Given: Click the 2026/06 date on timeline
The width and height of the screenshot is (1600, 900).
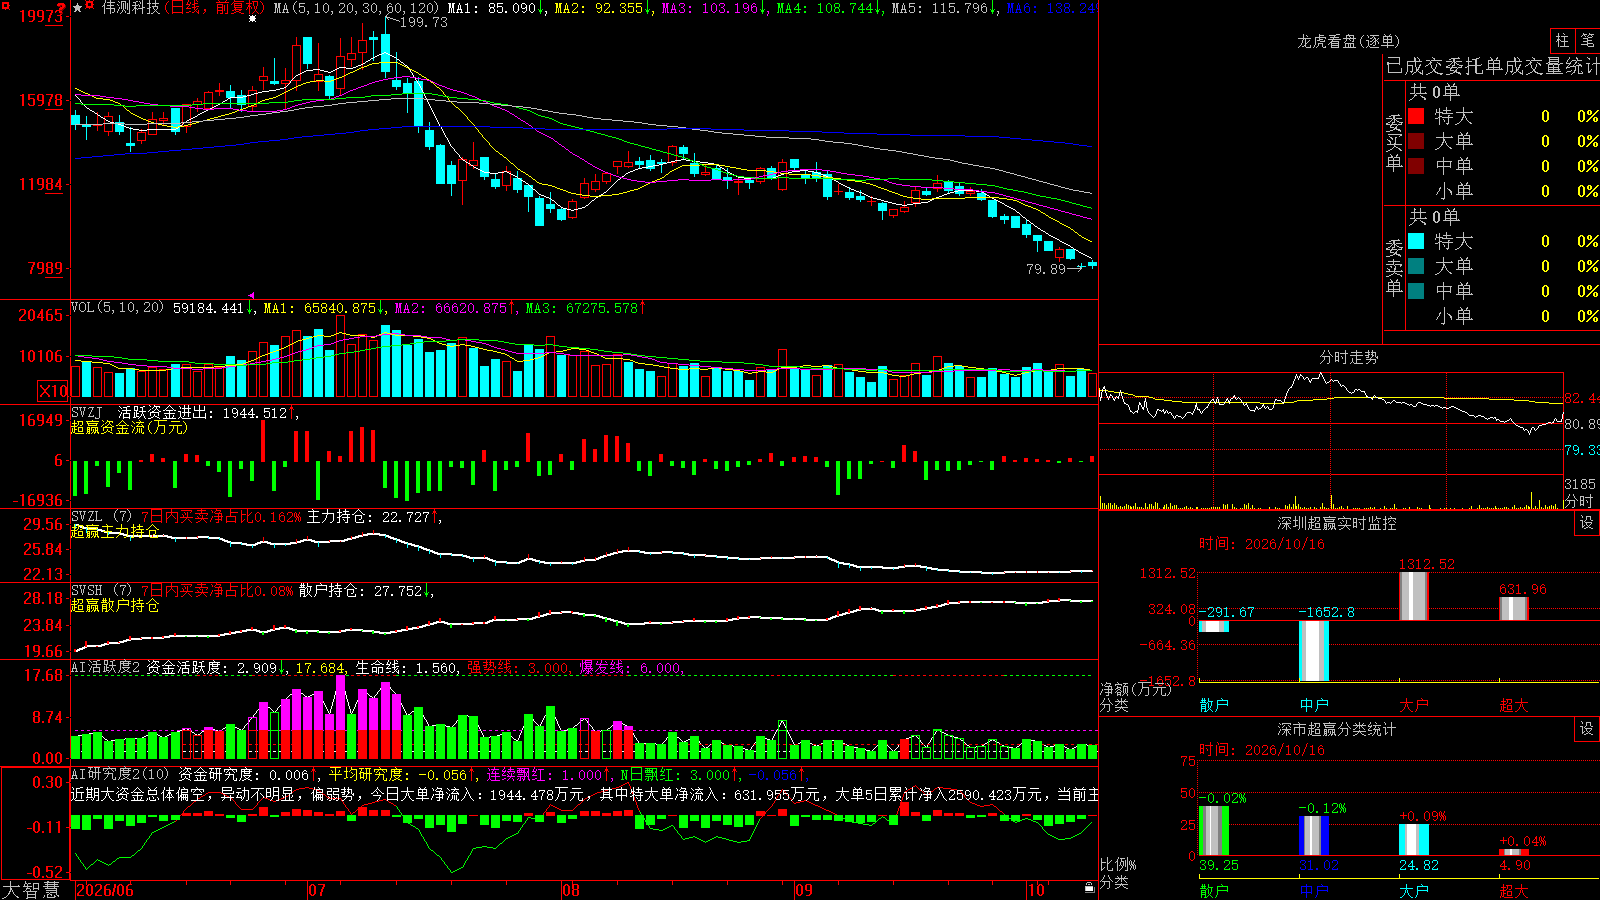Looking at the screenshot, I should pos(105,890).
